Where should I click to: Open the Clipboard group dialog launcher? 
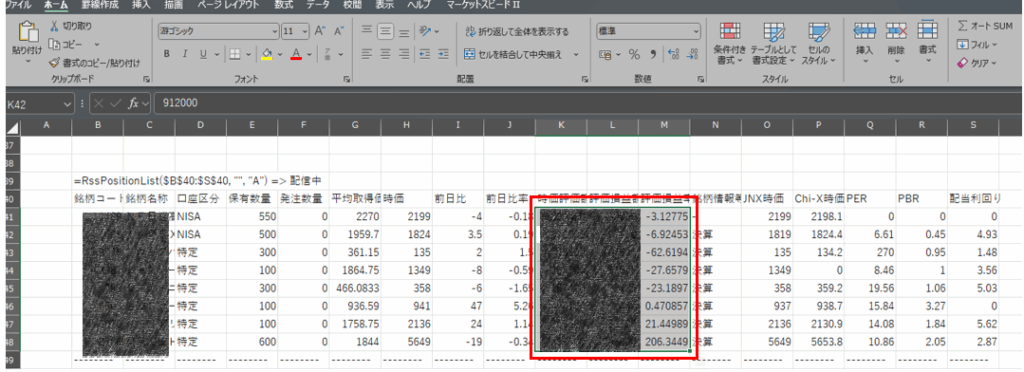pyautogui.click(x=146, y=79)
